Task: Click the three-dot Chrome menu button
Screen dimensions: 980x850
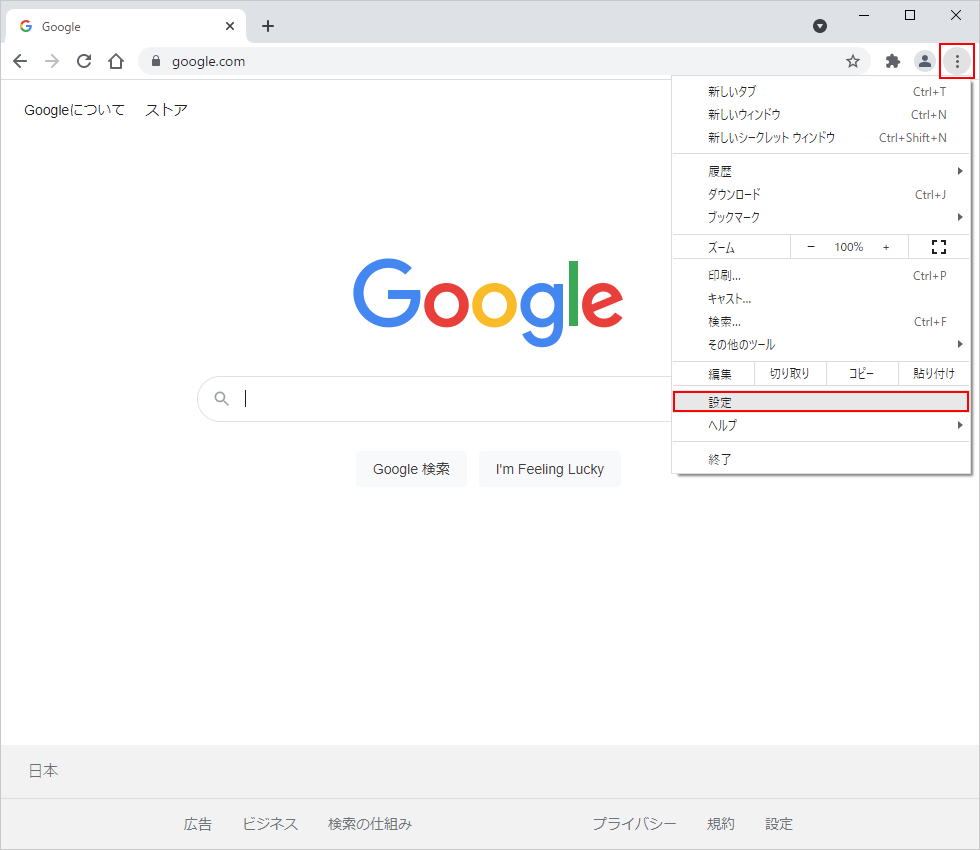Action: coord(957,61)
